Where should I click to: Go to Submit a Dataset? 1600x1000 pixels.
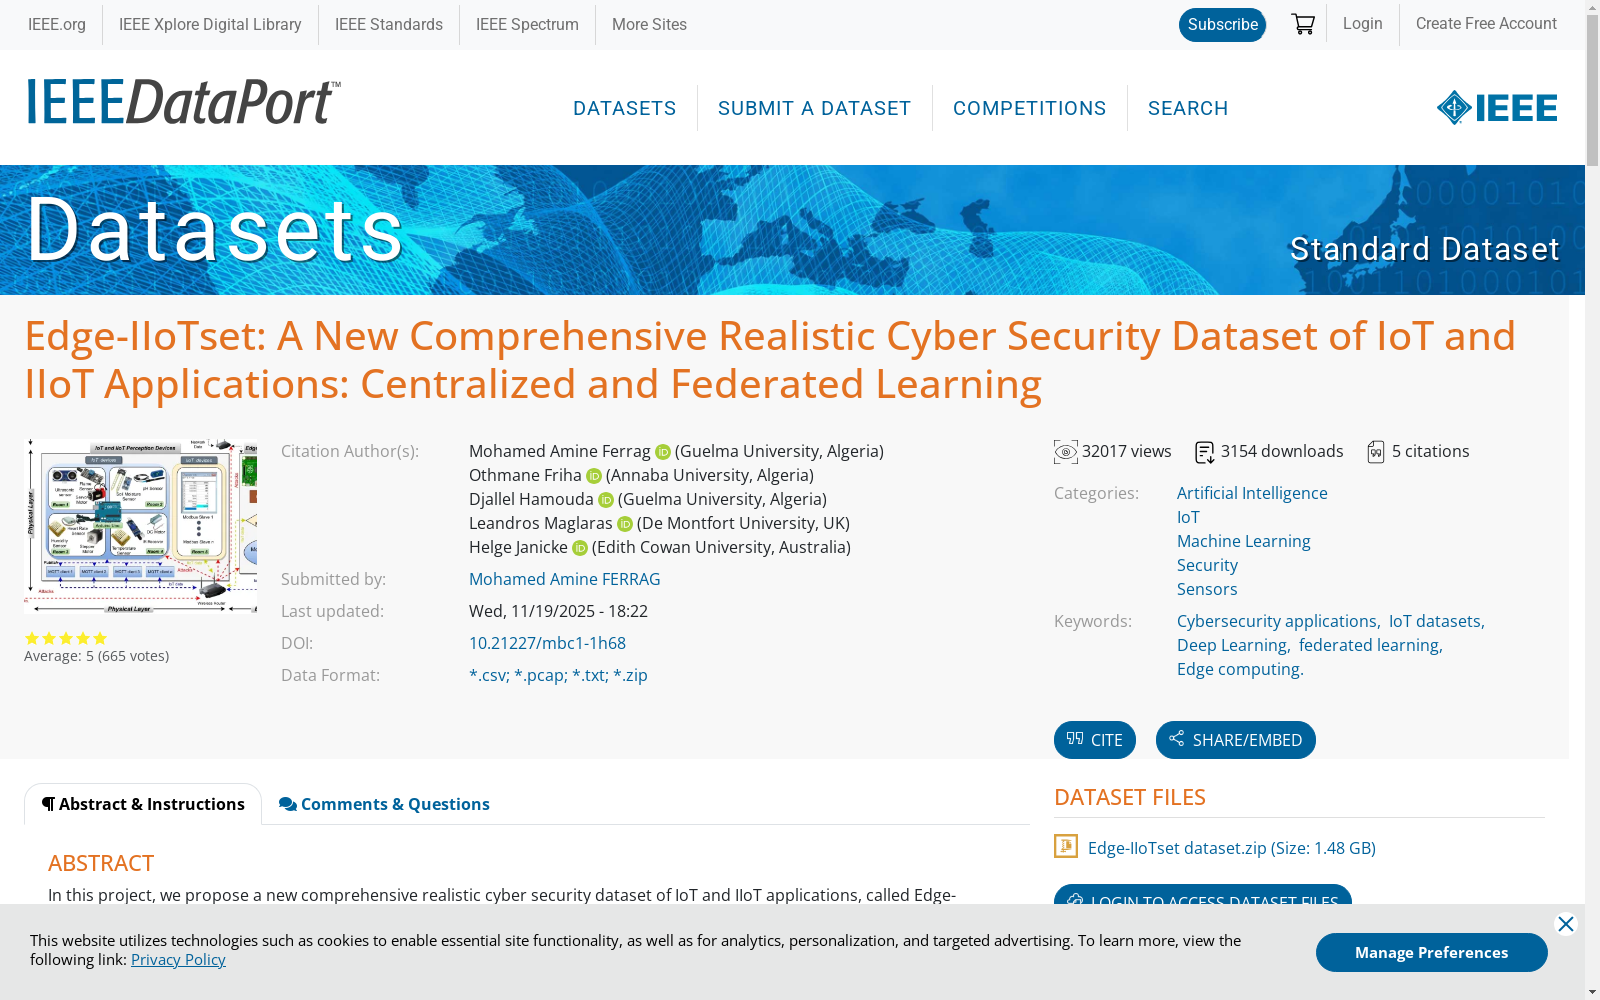pyautogui.click(x=815, y=108)
